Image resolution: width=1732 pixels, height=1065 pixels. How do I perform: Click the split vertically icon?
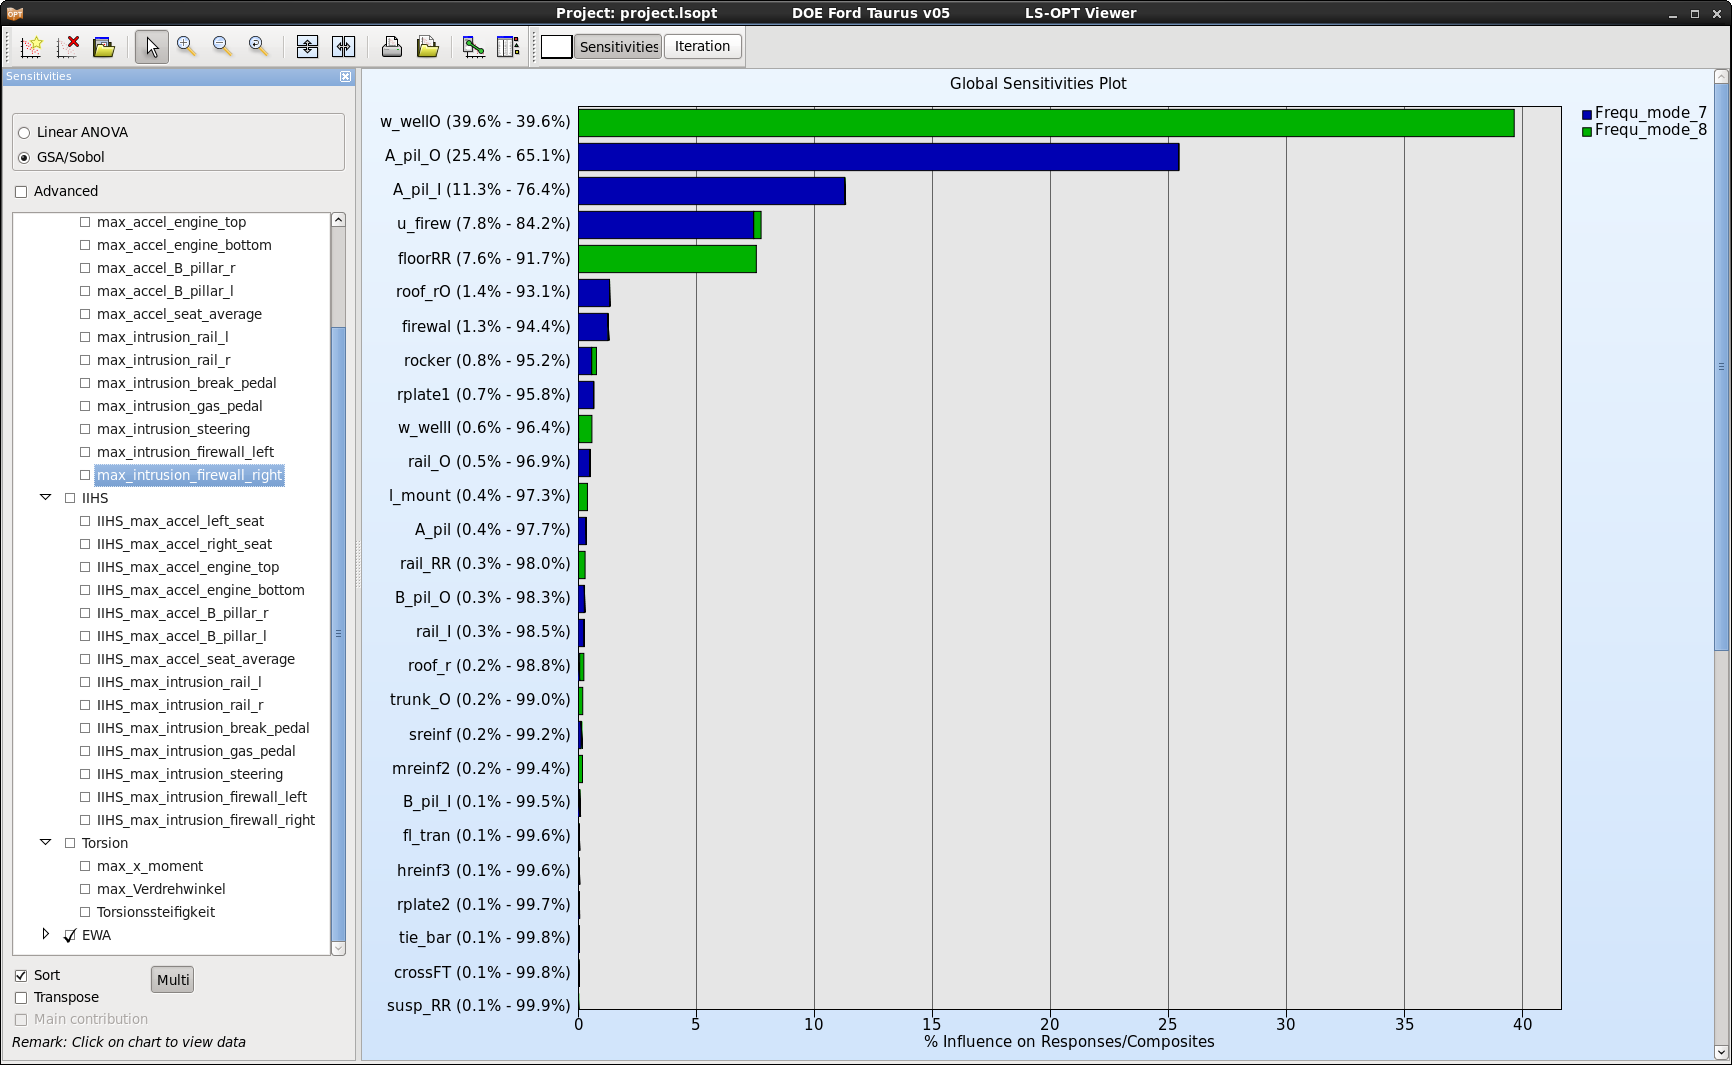(307, 46)
